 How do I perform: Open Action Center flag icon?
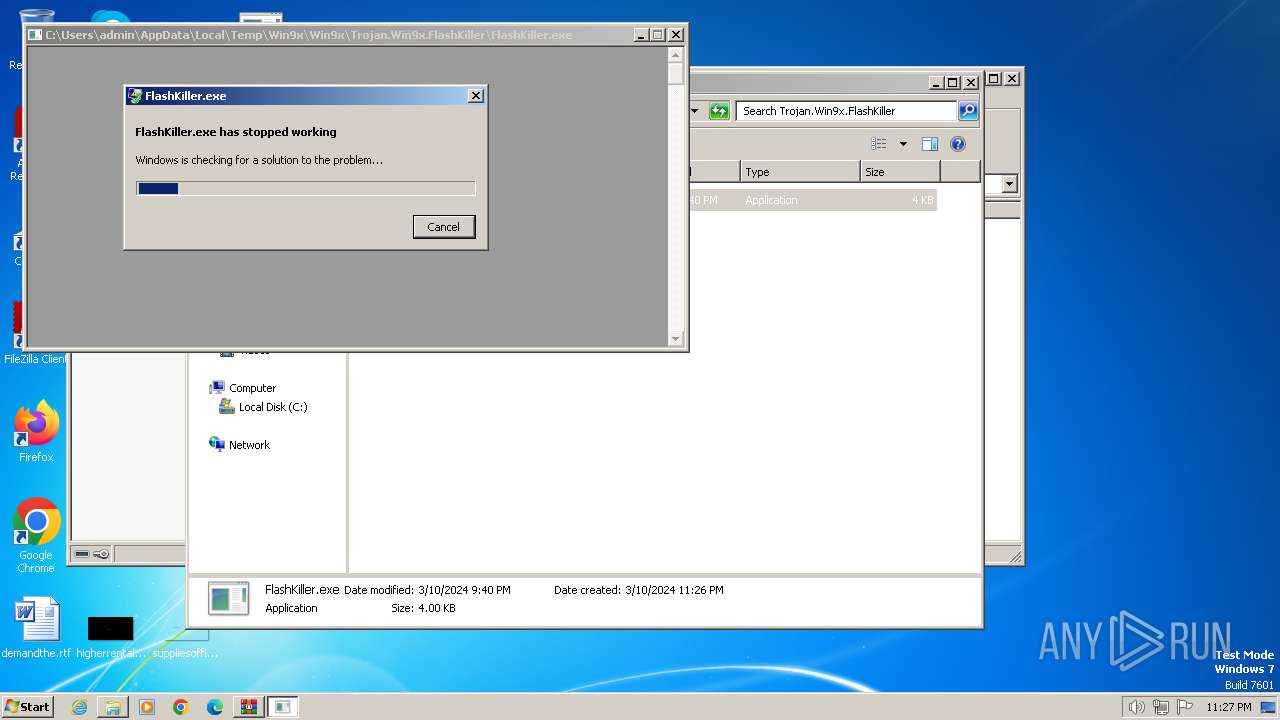coord(1185,707)
